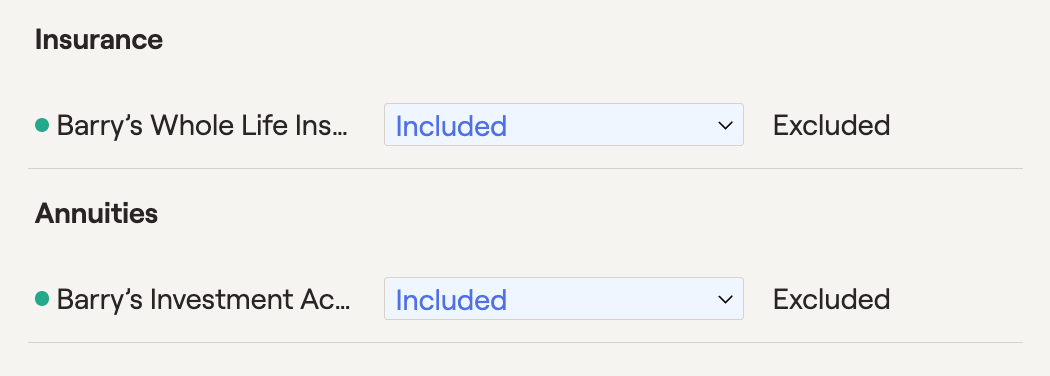Open the Included dropdown under Insurance

pos(563,125)
